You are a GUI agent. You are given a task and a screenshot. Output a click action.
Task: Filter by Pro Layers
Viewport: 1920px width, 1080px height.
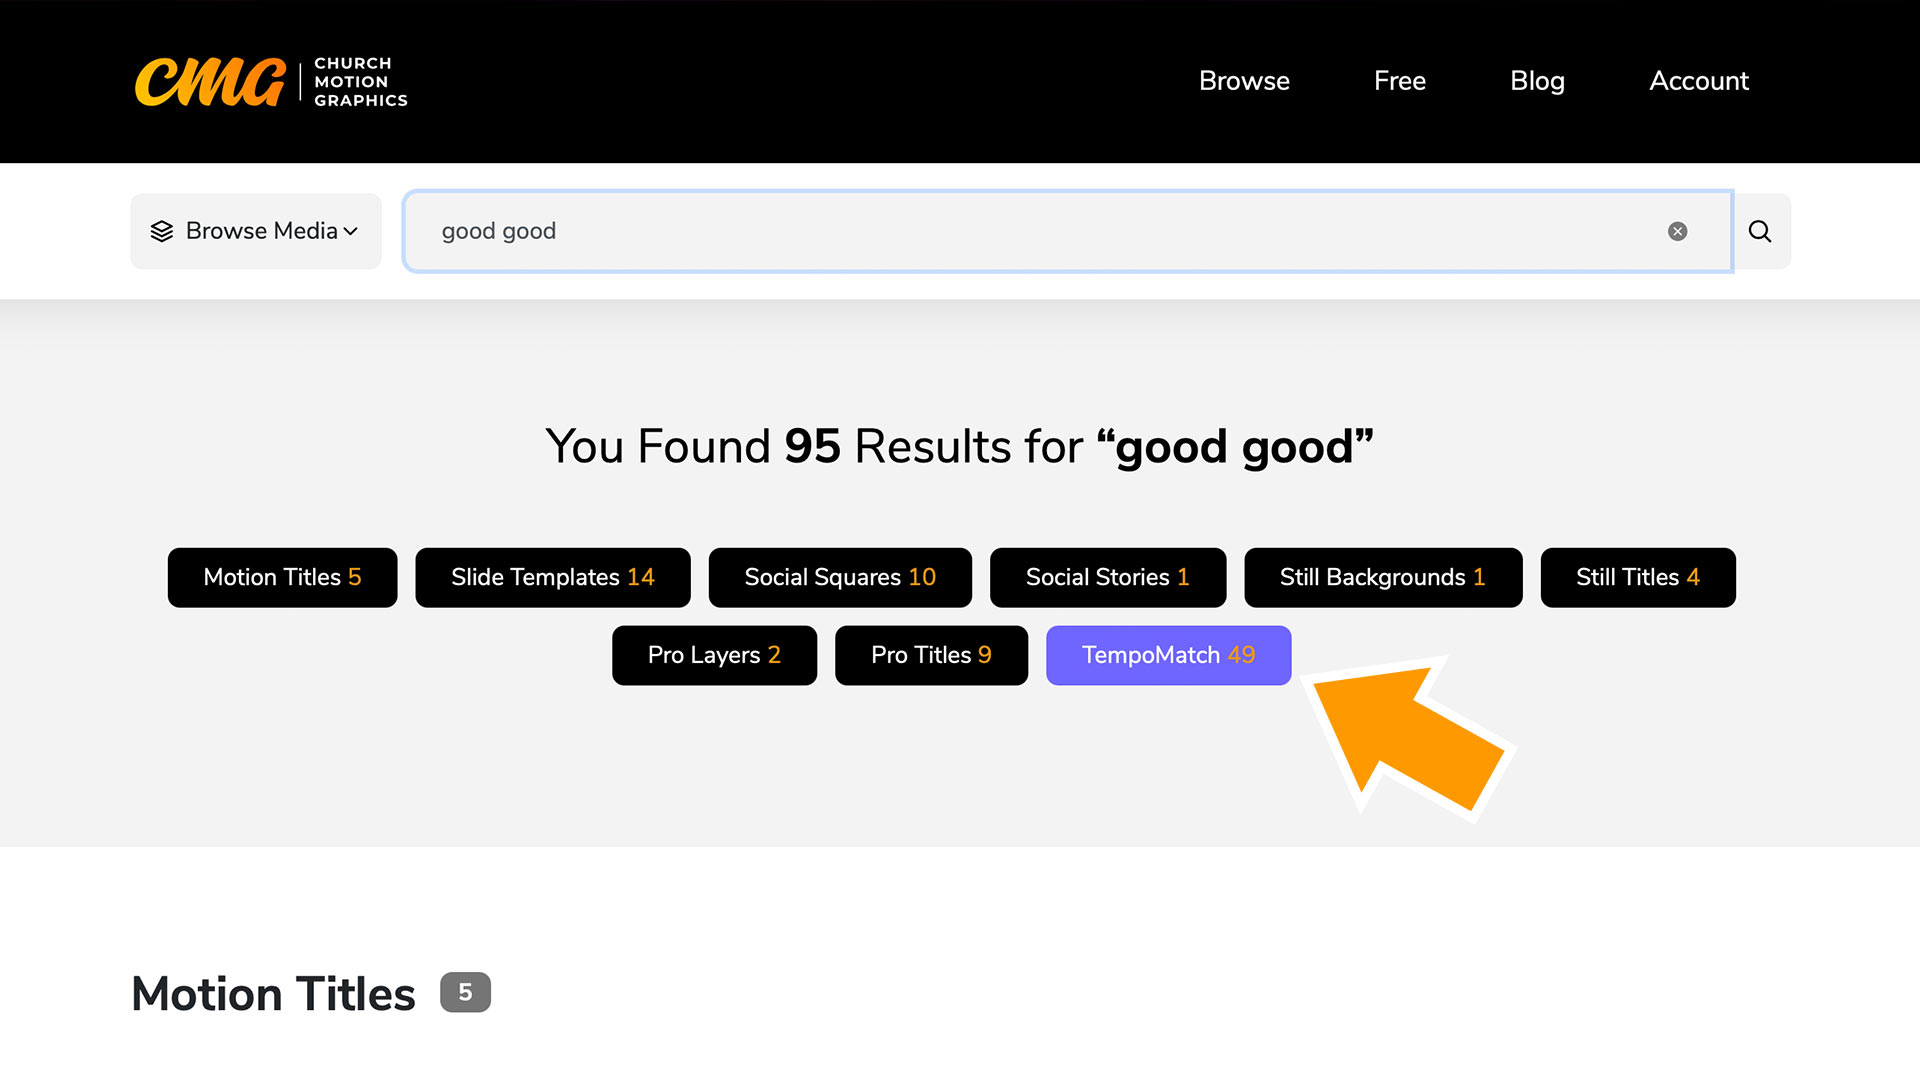click(x=713, y=655)
